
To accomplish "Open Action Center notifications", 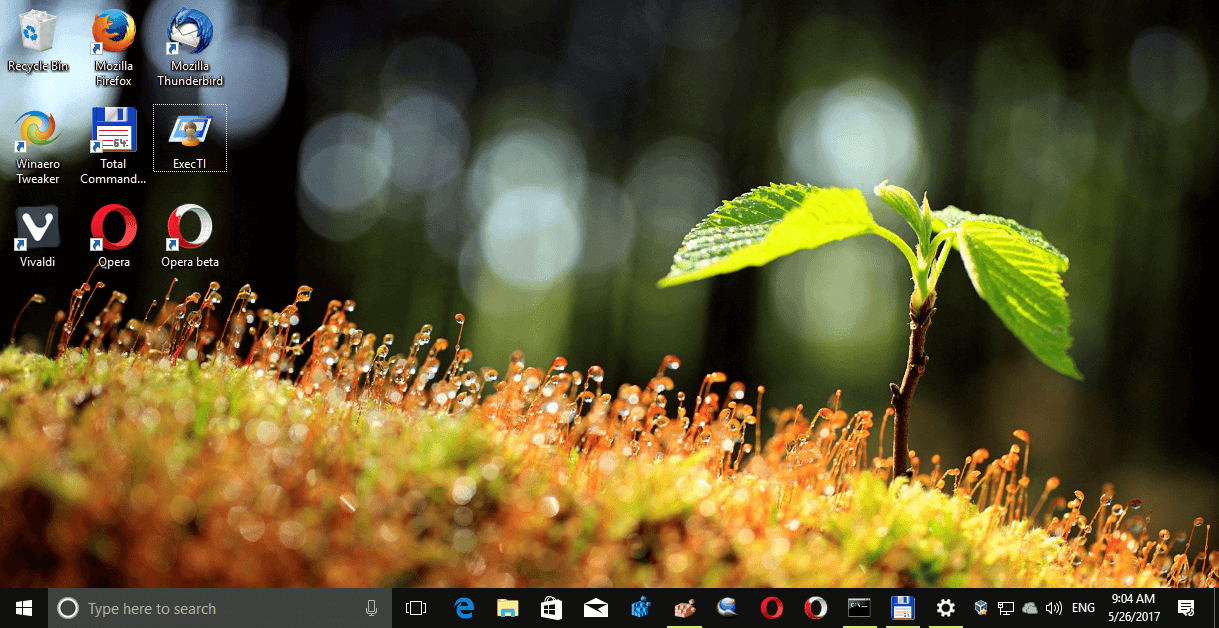I will click(1187, 607).
